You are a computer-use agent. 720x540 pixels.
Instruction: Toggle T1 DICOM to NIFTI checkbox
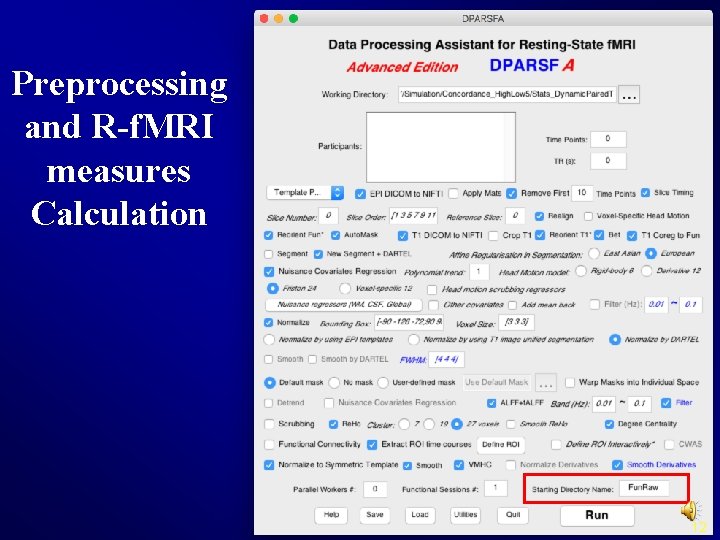tap(403, 236)
